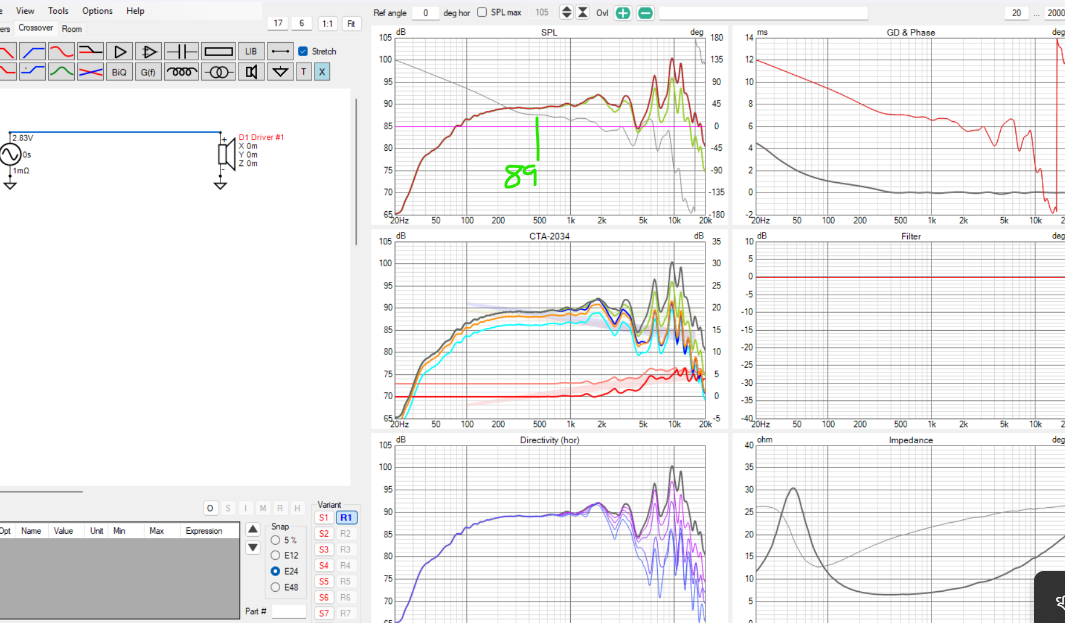Select the 2.83V voltage source symbol
Image resolution: width=1065 pixels, height=623 pixels.
(10, 154)
